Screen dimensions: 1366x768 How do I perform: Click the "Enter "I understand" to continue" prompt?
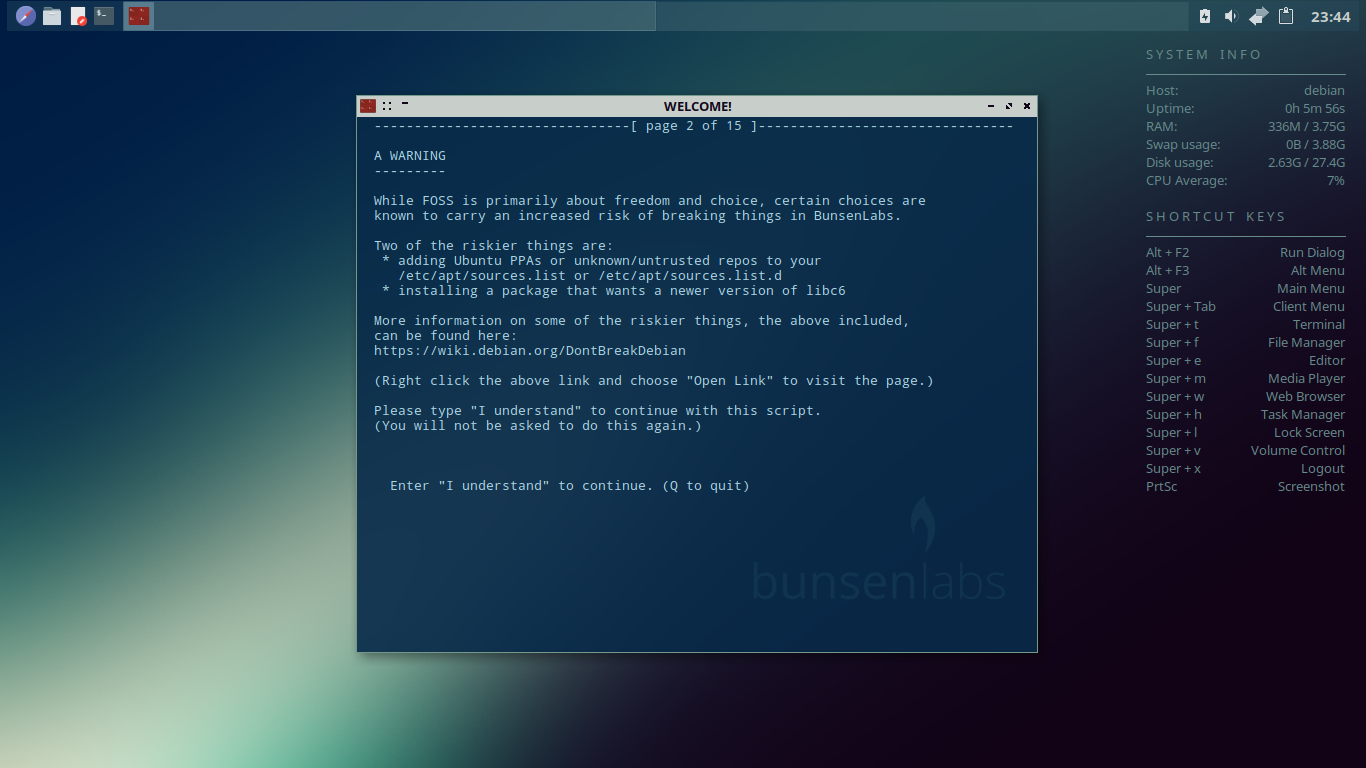(x=570, y=486)
